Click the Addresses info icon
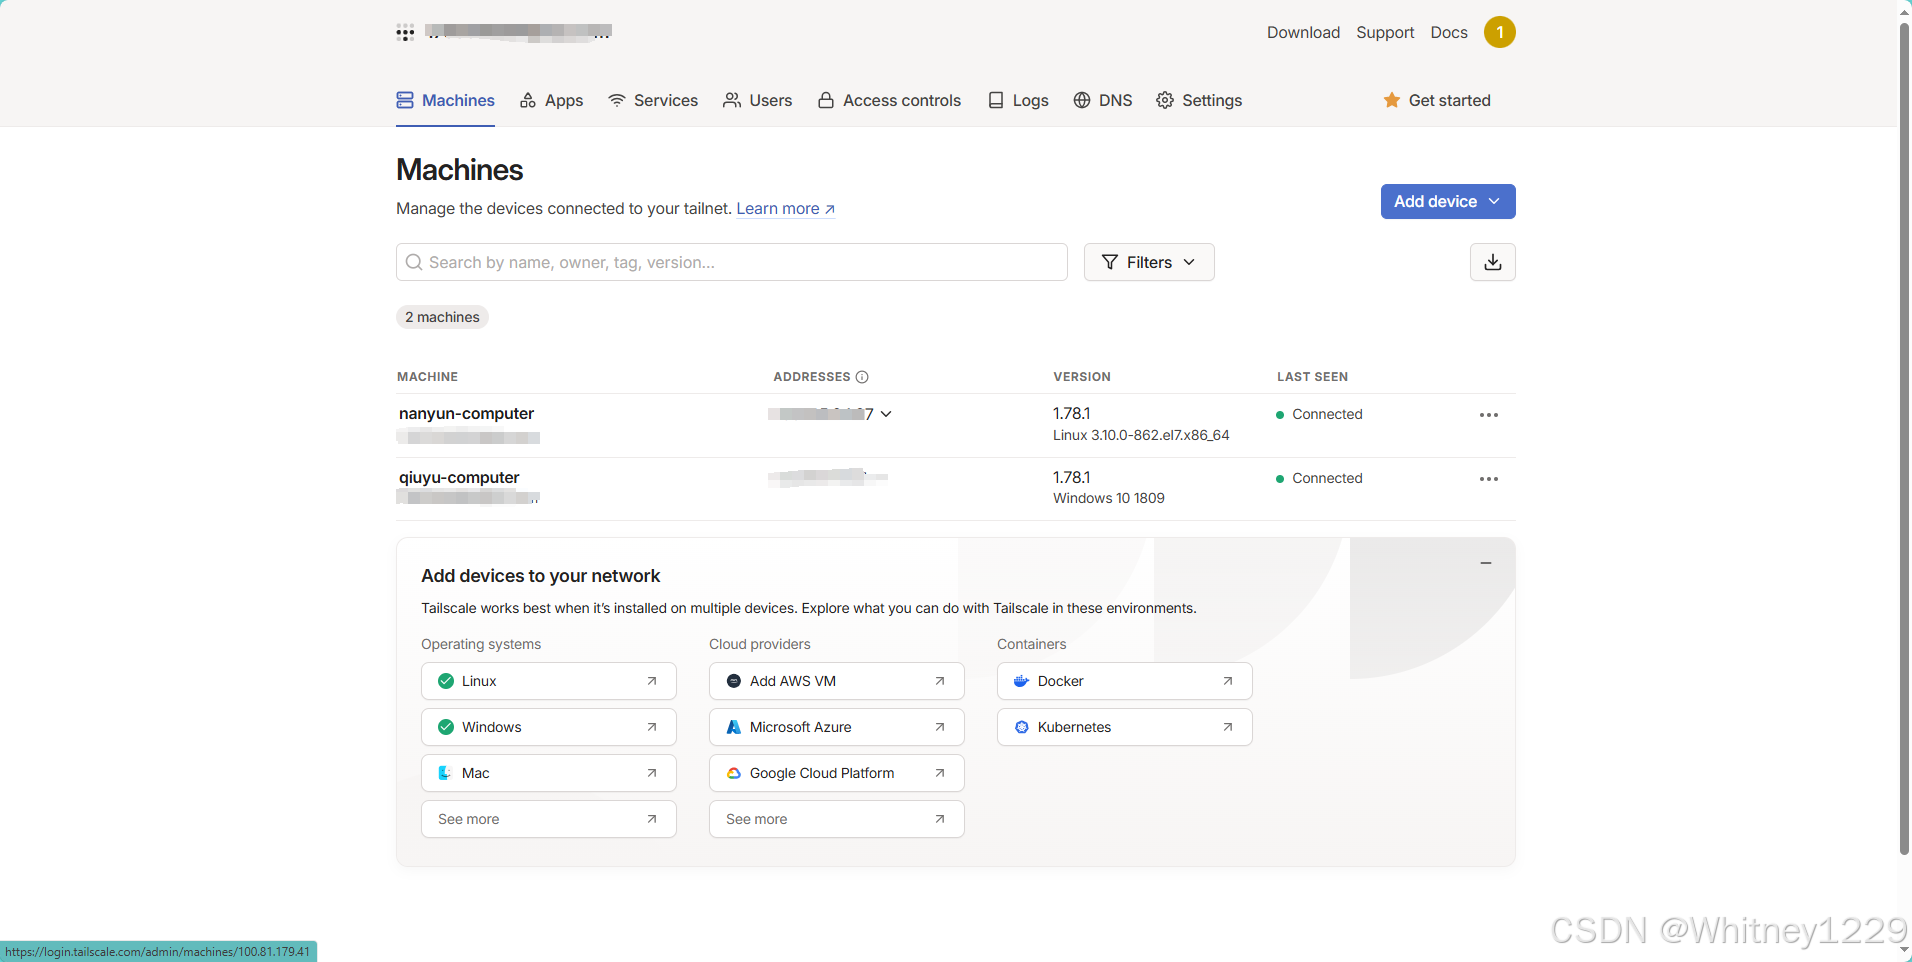This screenshot has height=962, width=1912. pos(862,377)
